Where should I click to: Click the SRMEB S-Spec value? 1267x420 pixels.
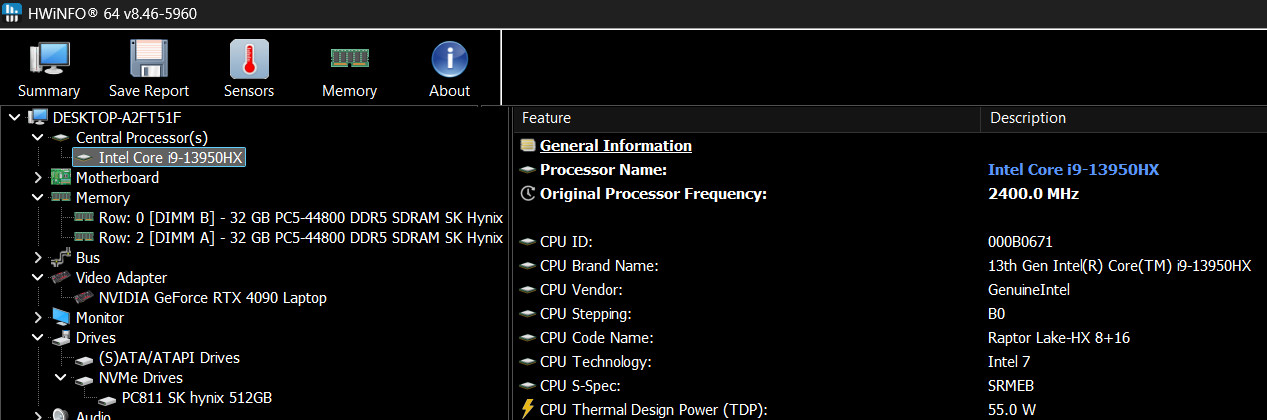point(1012,386)
